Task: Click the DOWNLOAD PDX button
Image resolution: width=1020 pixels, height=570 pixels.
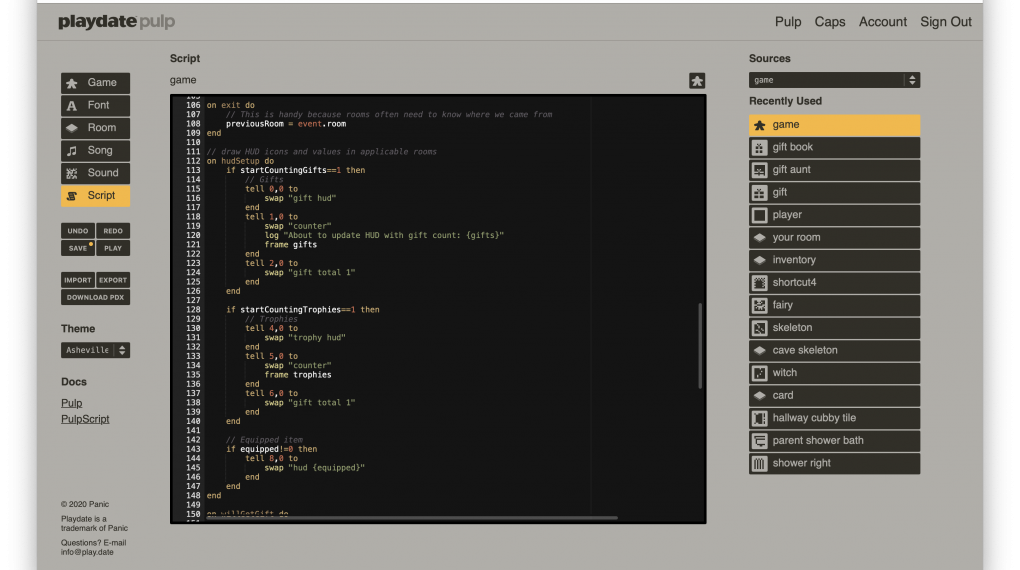Action: coord(95,297)
